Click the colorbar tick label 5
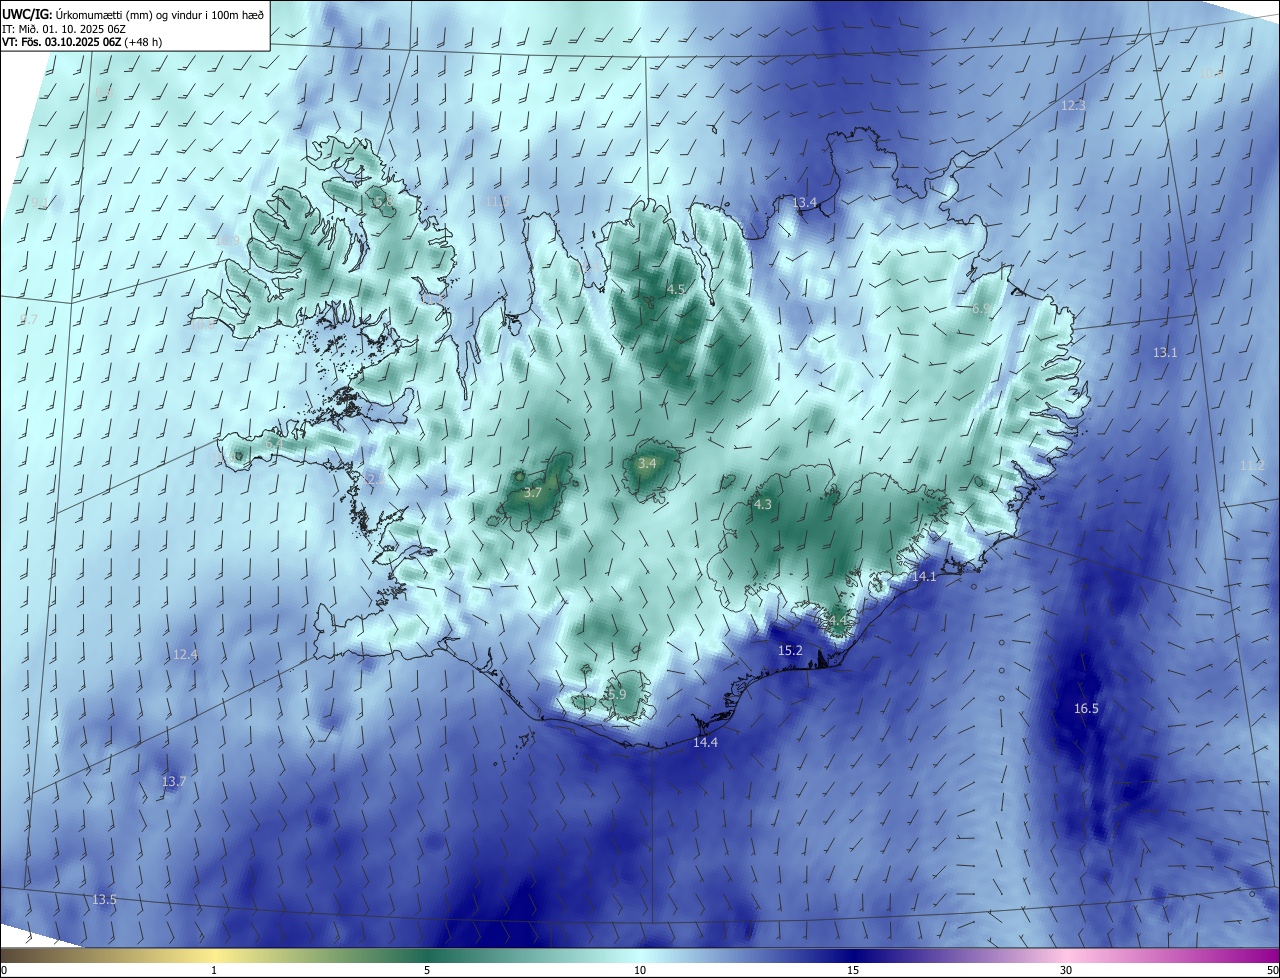1280x978 pixels. pyautogui.click(x=427, y=970)
